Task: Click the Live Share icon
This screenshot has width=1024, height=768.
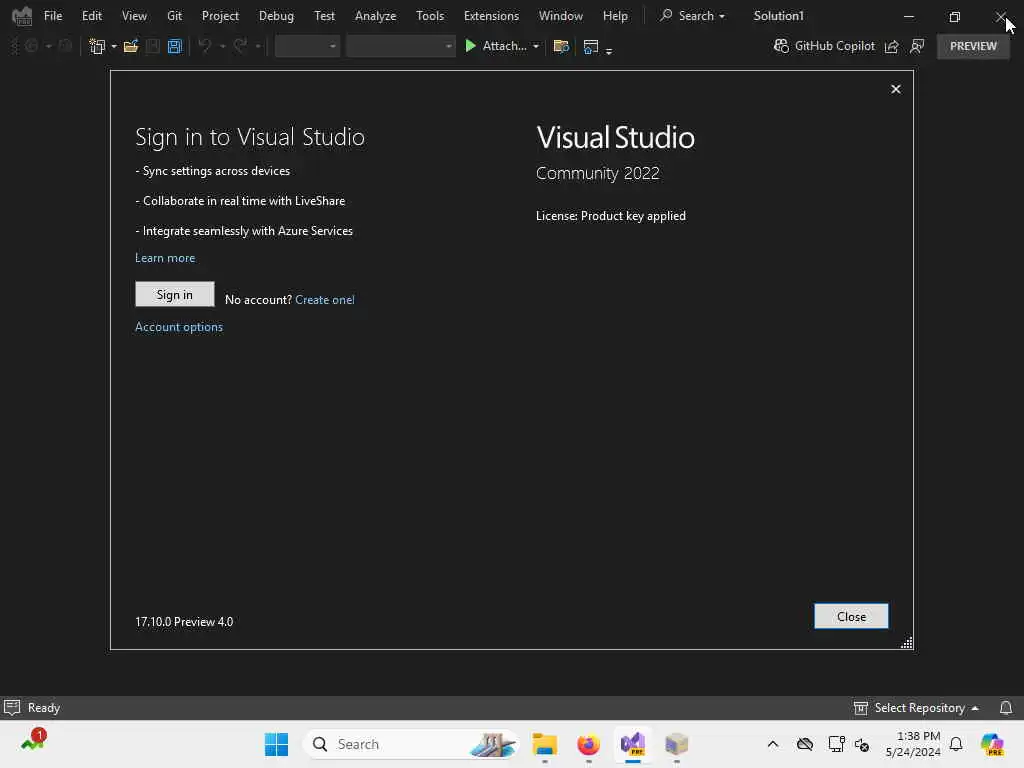Action: coord(891,46)
